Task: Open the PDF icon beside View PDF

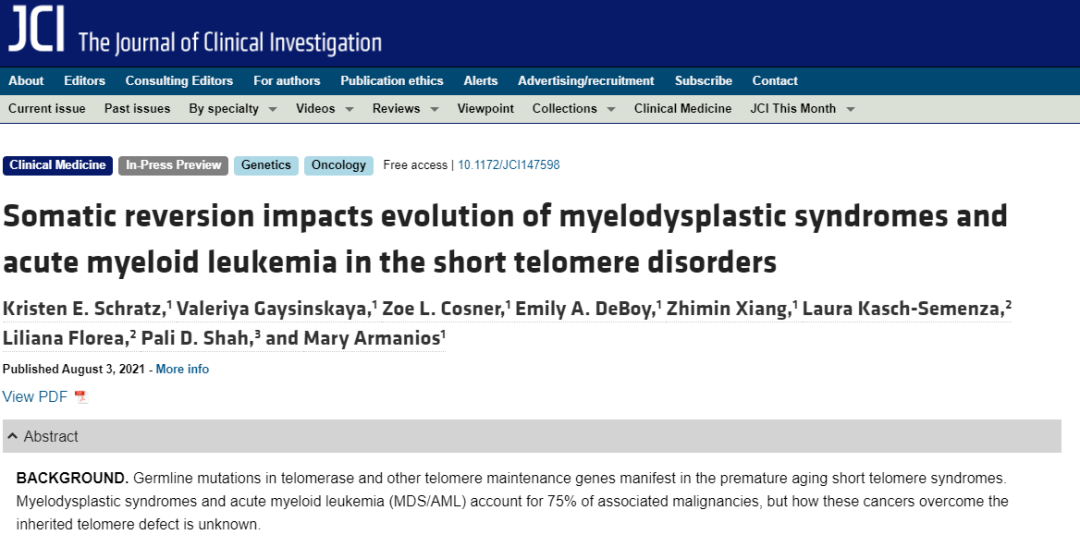Action: click(81, 397)
